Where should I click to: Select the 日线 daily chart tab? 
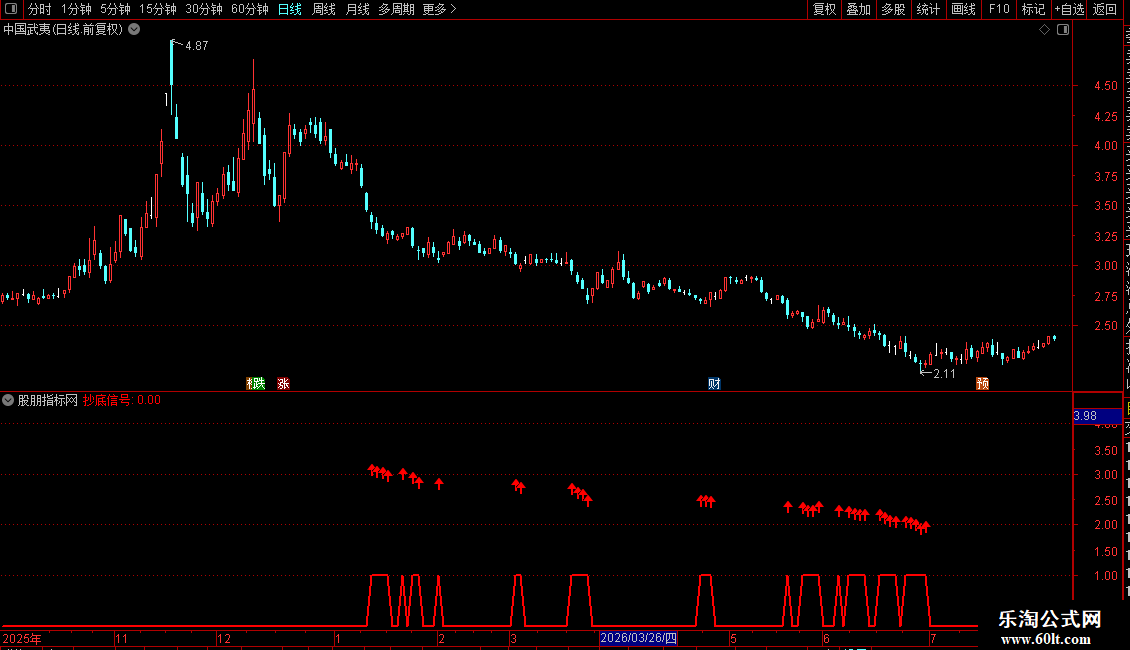pyautogui.click(x=290, y=9)
